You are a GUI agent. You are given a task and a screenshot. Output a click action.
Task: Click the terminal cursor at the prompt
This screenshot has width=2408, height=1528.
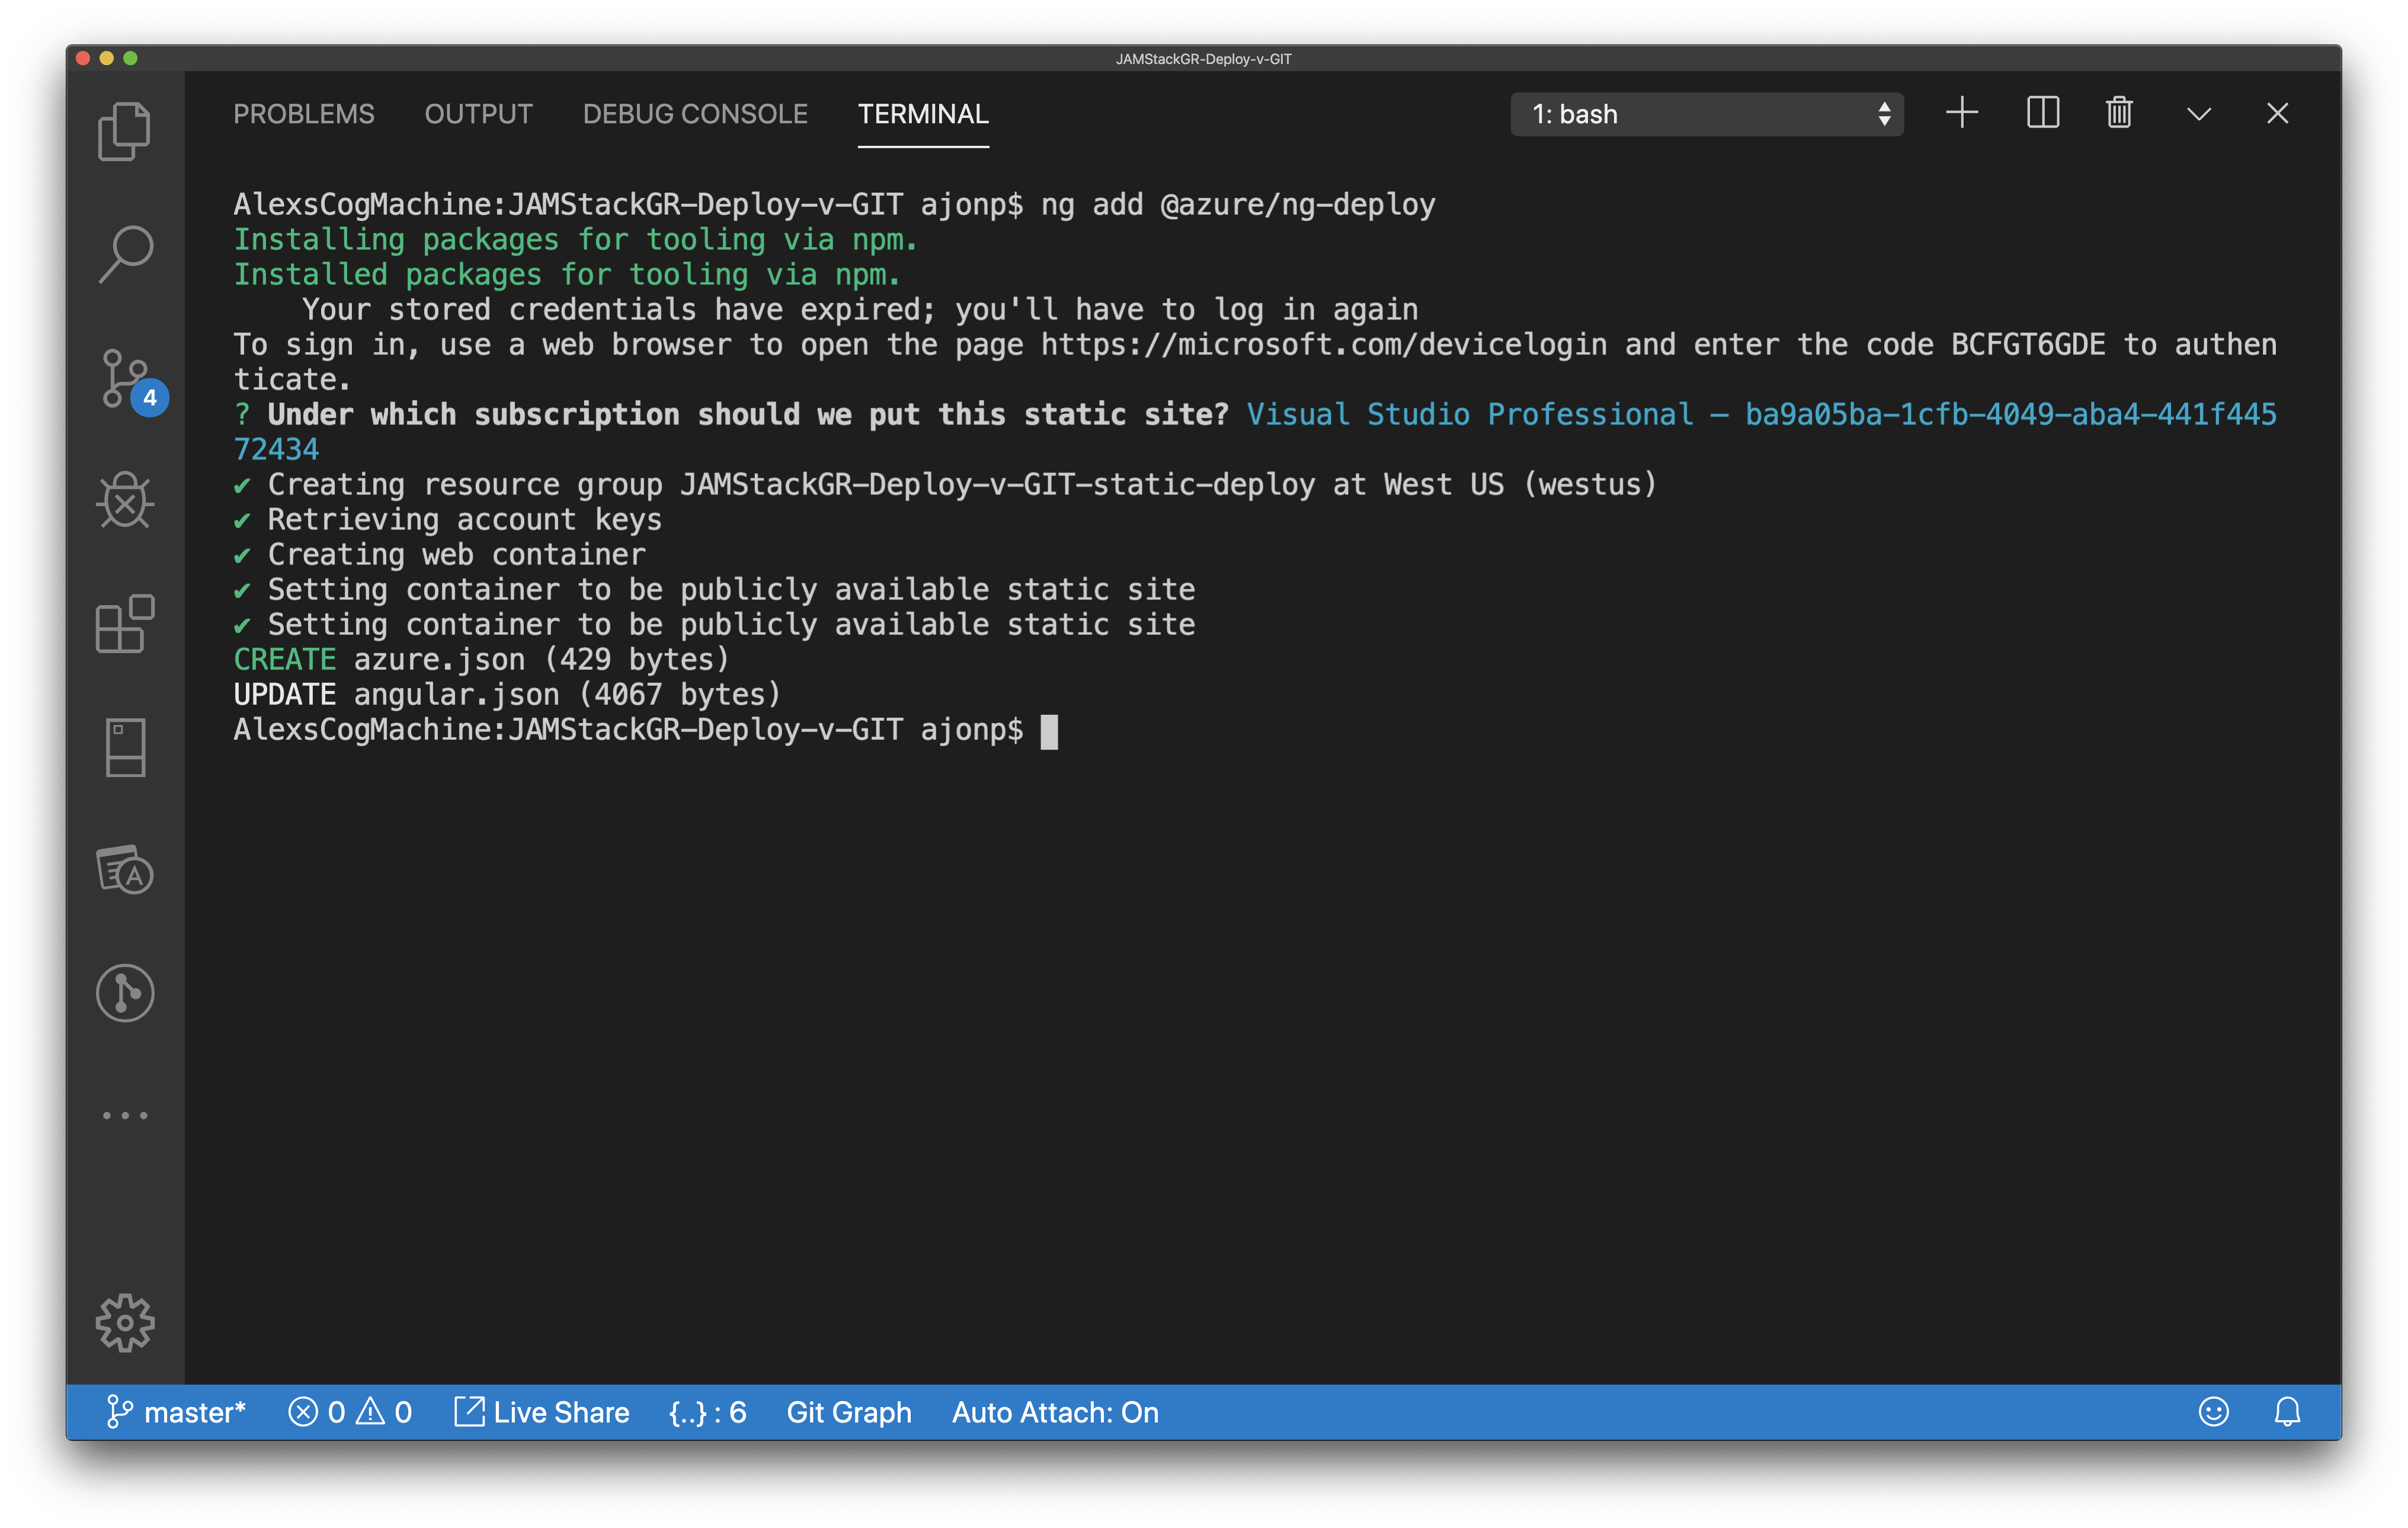(x=1048, y=731)
